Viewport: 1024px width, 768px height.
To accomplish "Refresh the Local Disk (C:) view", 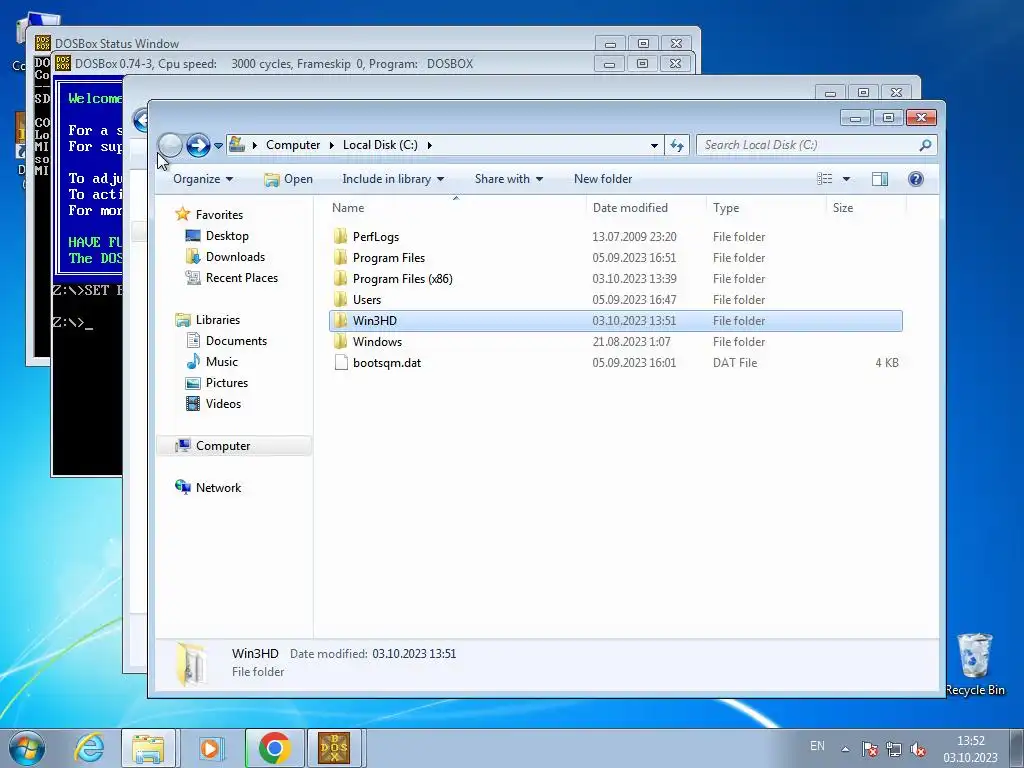I will 677,145.
